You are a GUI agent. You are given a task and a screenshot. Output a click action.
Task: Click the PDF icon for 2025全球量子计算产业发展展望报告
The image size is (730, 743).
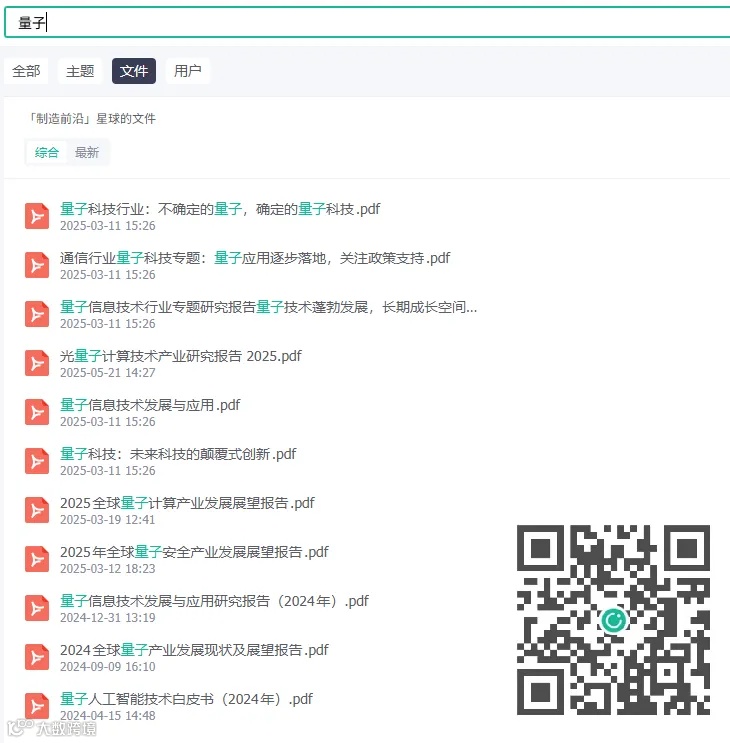coord(37,510)
